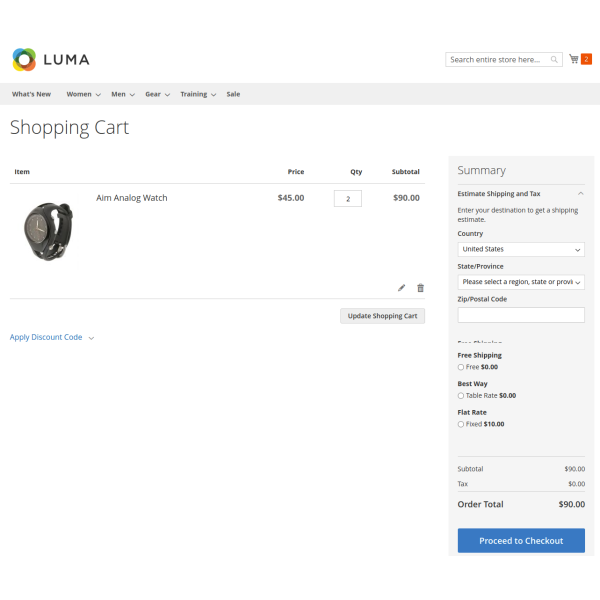Click the pencil edit item icon
The width and height of the screenshot is (600, 600).
click(402, 288)
